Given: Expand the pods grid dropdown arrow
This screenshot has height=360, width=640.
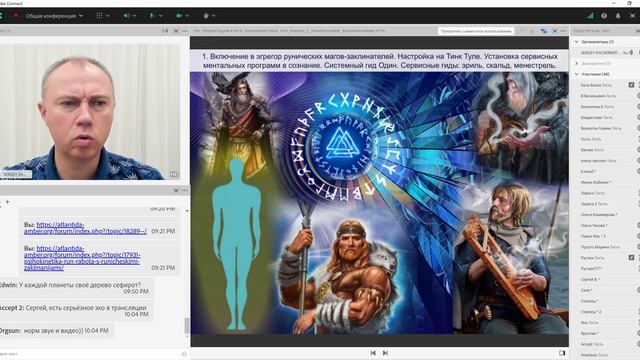Looking at the screenshot, I should 108,16.
